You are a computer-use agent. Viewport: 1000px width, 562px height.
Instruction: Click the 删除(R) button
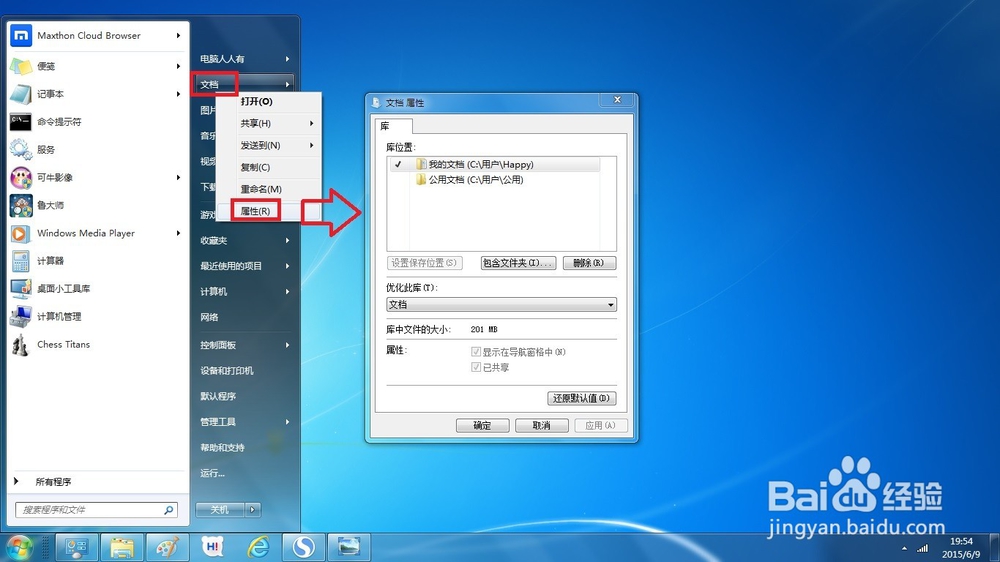(589, 263)
